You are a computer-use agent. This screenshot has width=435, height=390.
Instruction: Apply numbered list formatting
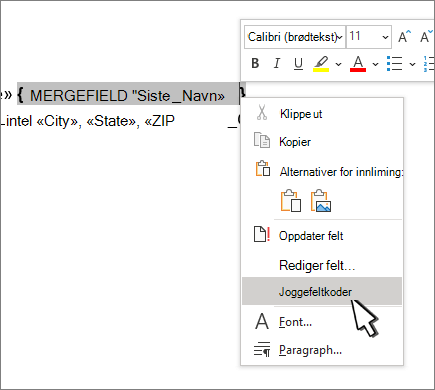pyautogui.click(x=429, y=63)
